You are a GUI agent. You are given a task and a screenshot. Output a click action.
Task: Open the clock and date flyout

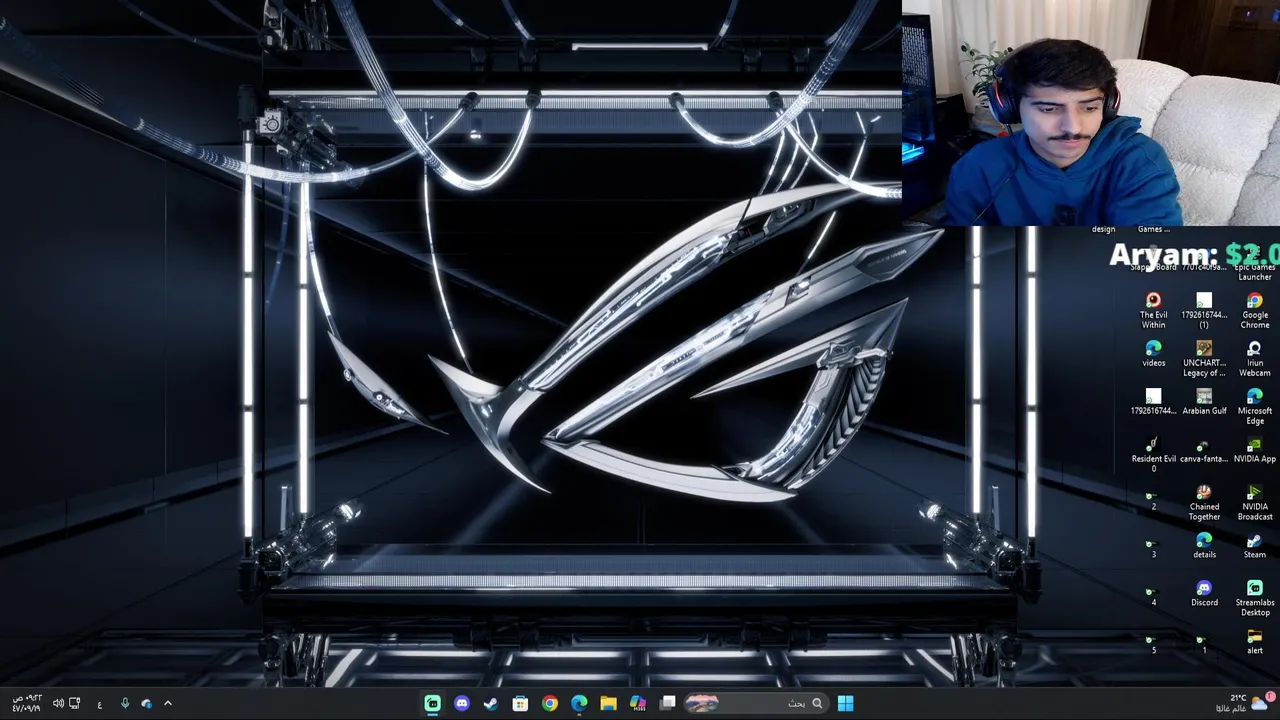tap(26, 703)
